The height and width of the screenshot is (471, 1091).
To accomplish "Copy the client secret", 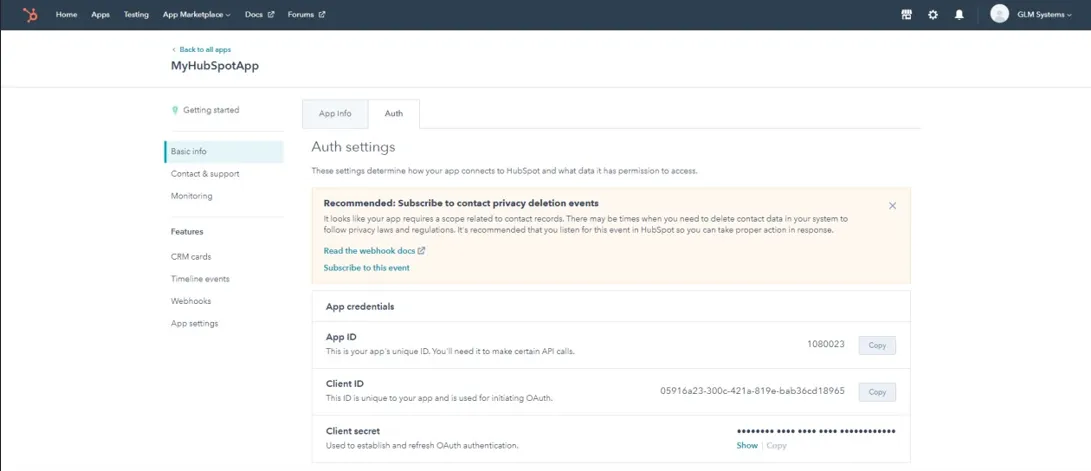I will coord(777,445).
